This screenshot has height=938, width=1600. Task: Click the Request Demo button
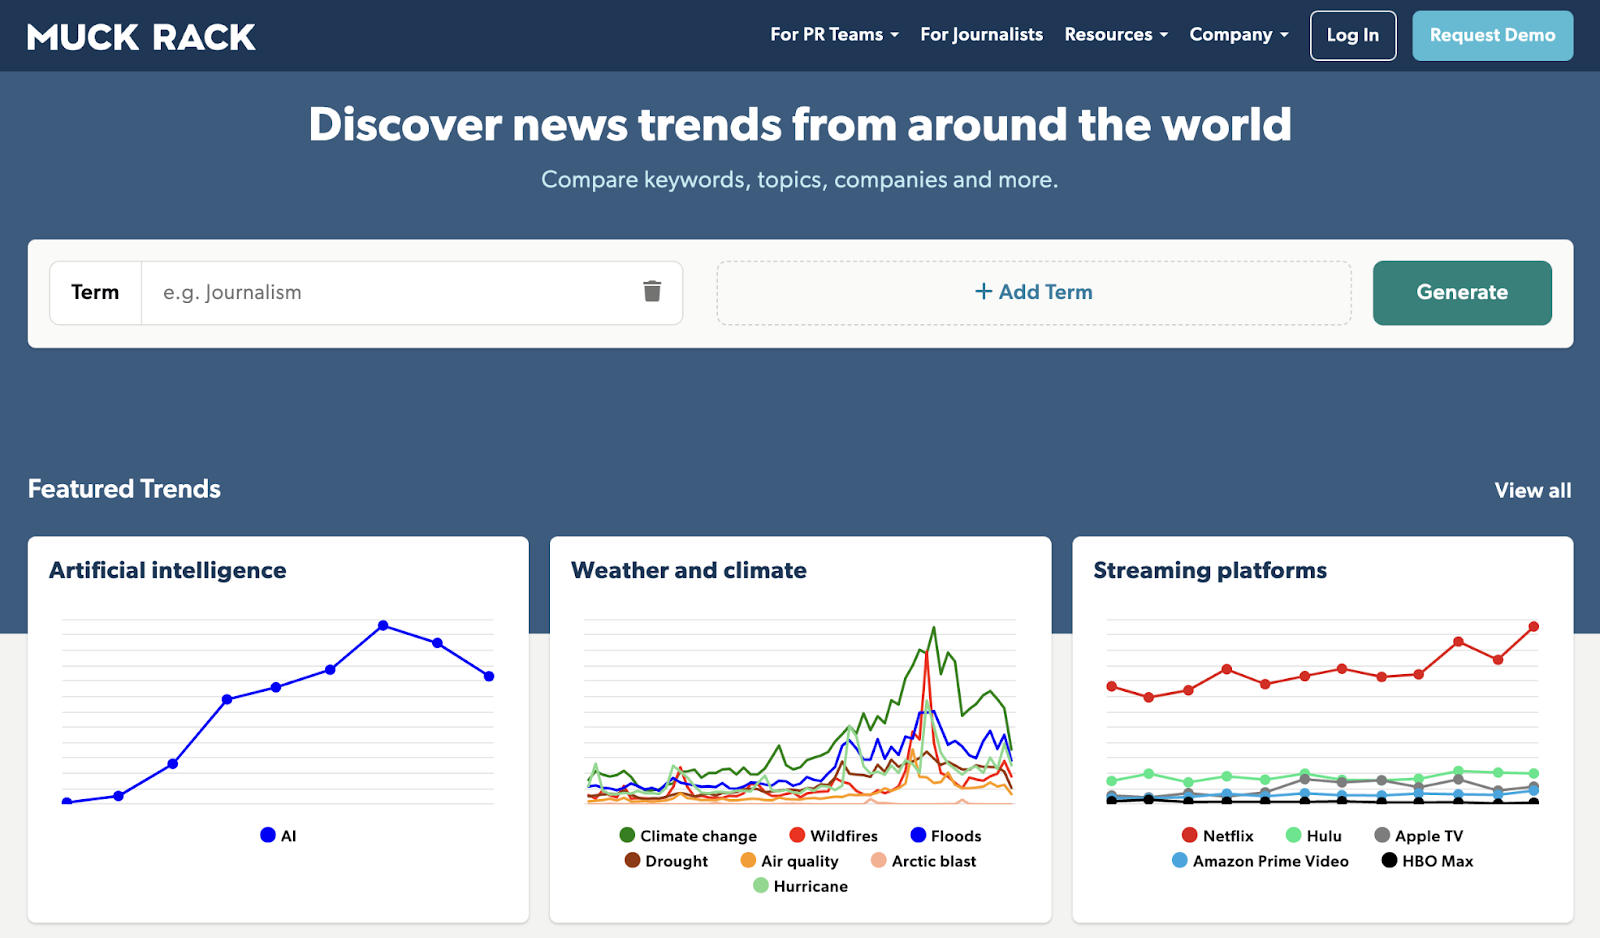1492,36
